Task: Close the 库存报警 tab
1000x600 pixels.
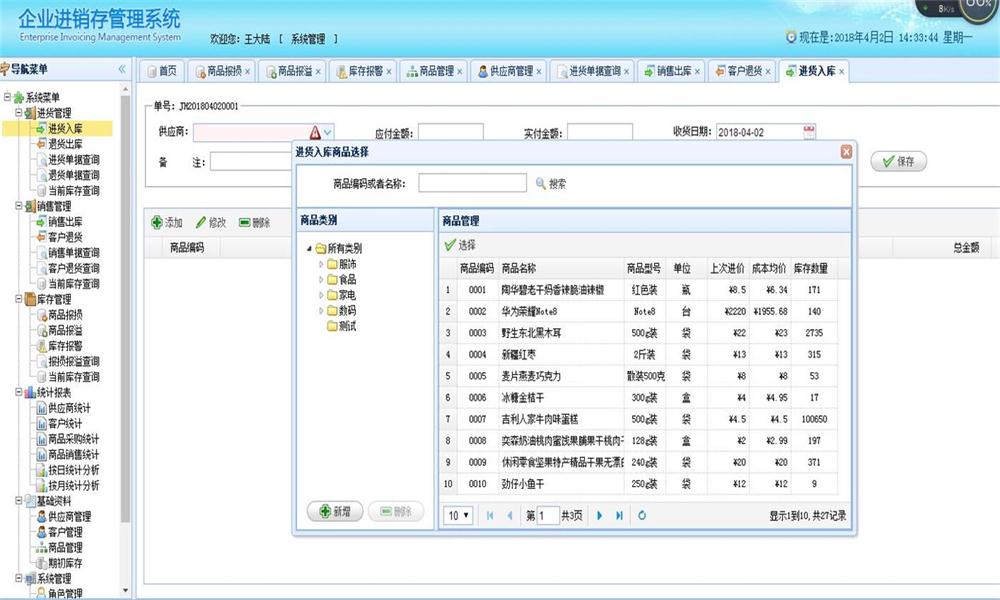Action: tap(389, 71)
